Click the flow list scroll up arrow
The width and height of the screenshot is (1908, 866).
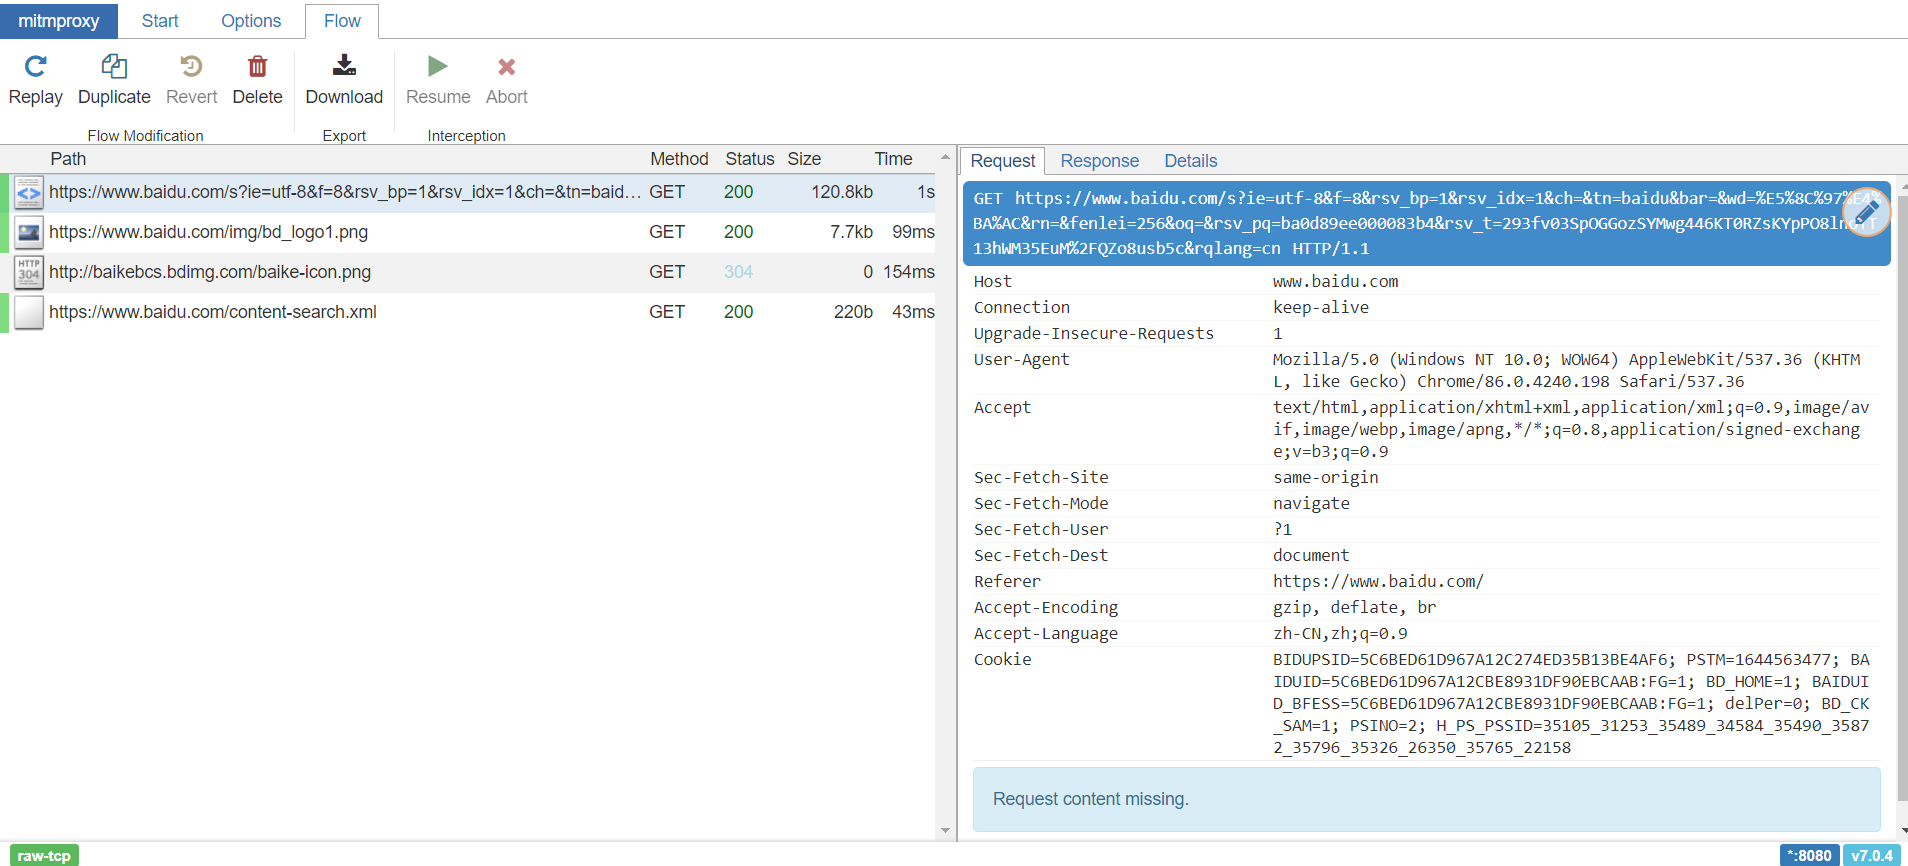(945, 157)
